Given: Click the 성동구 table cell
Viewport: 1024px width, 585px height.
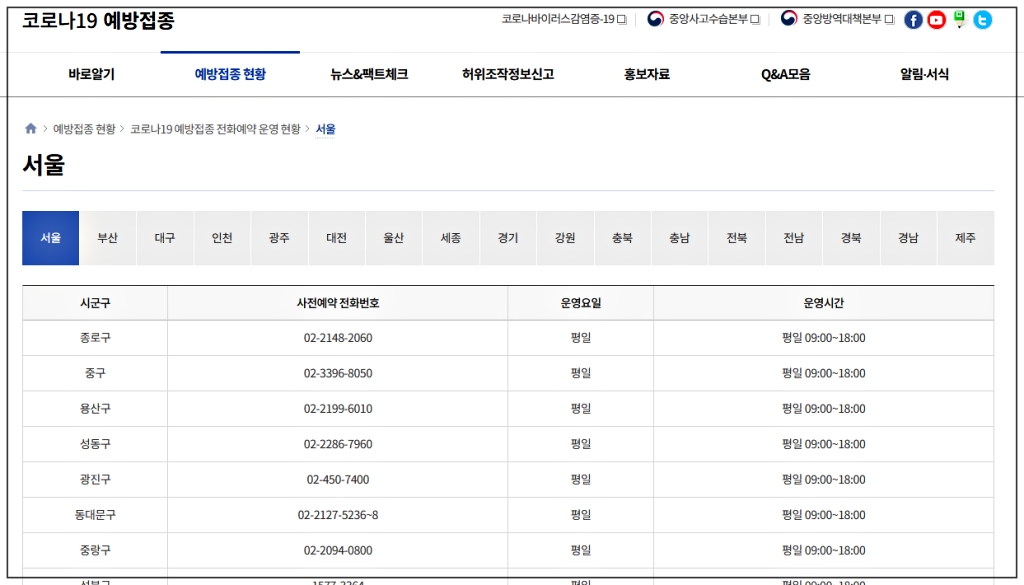Looking at the screenshot, I should coord(95,444).
